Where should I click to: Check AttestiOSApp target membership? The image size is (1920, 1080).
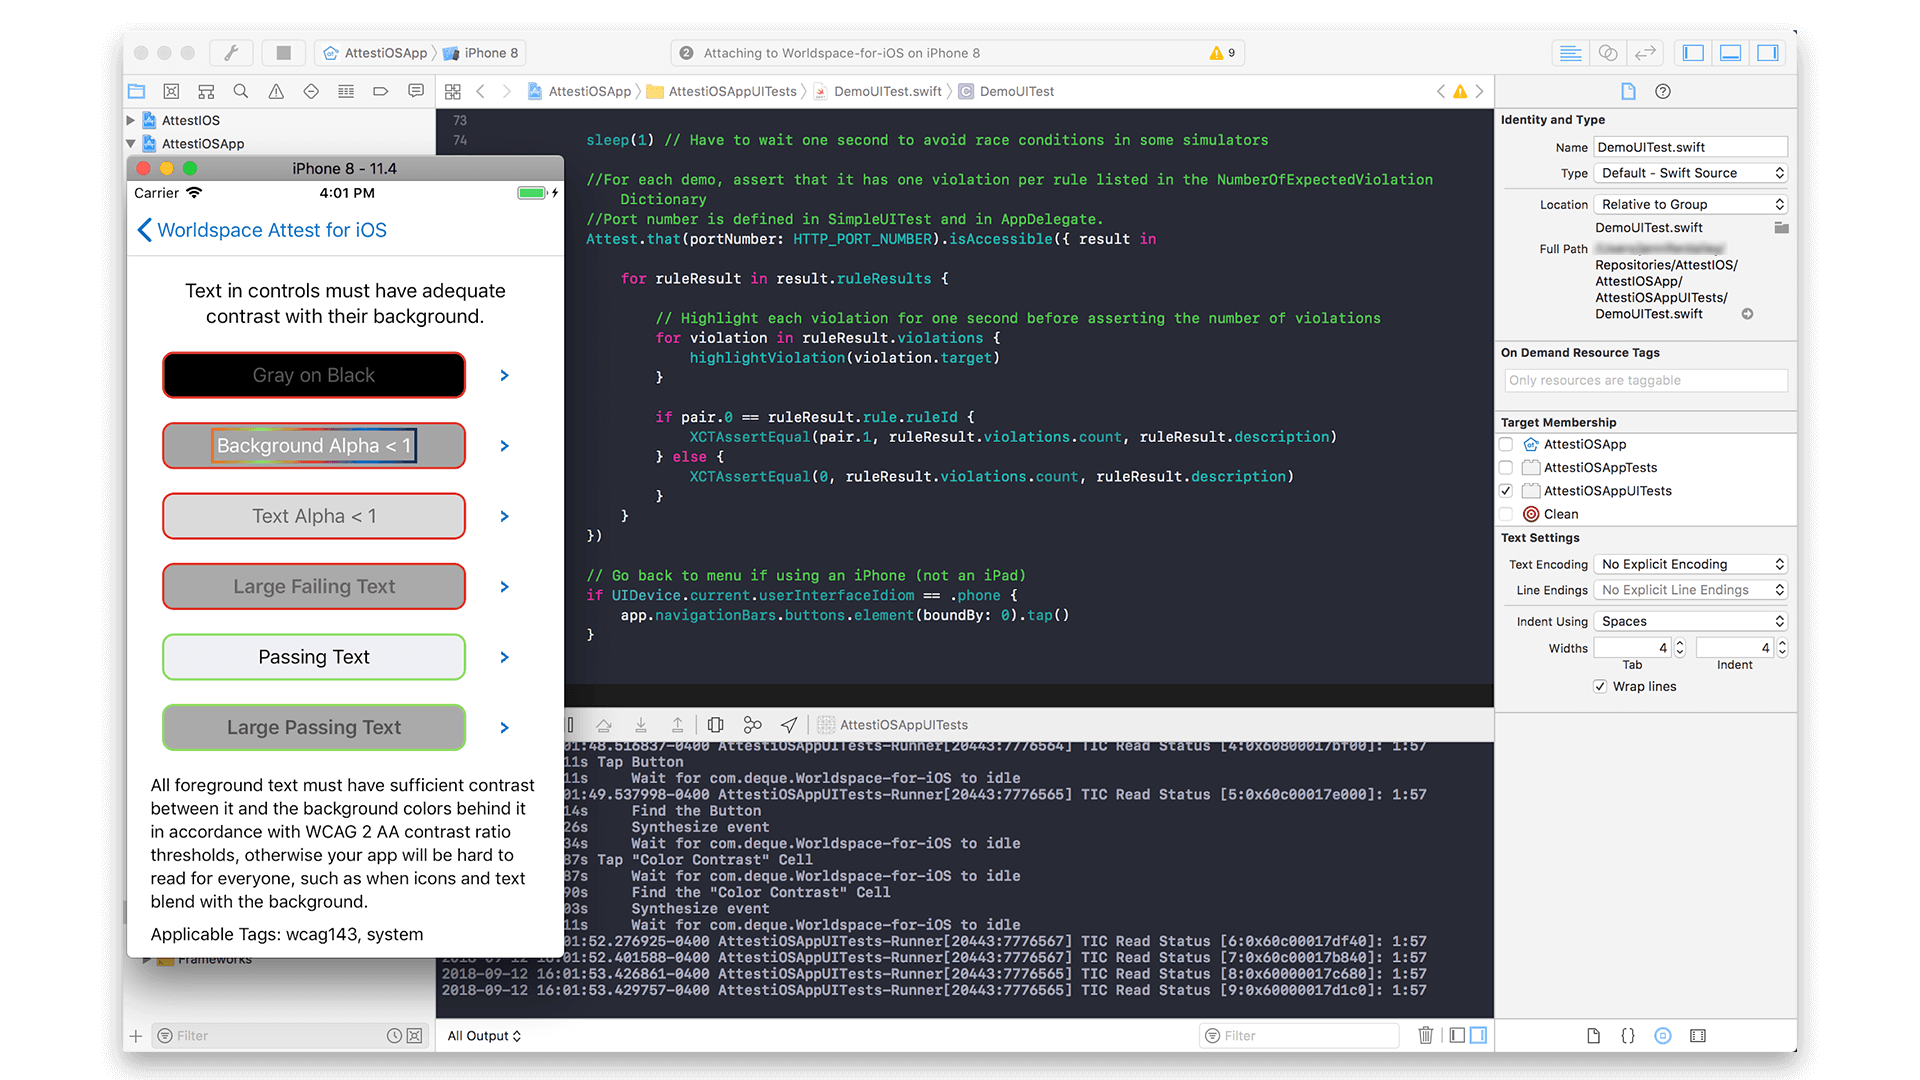(x=1506, y=444)
